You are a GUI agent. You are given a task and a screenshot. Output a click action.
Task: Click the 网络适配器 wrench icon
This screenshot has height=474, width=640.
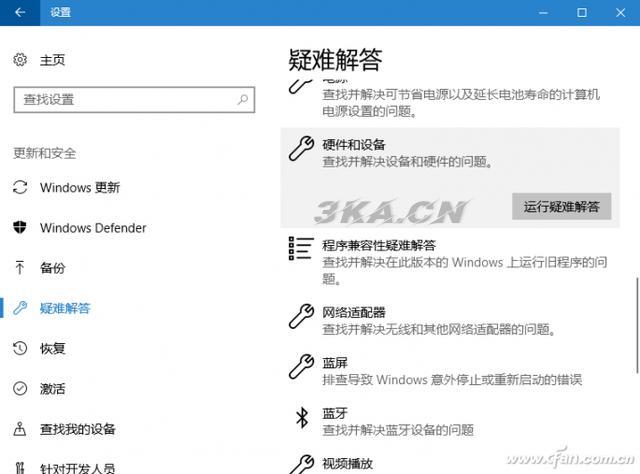tap(302, 316)
